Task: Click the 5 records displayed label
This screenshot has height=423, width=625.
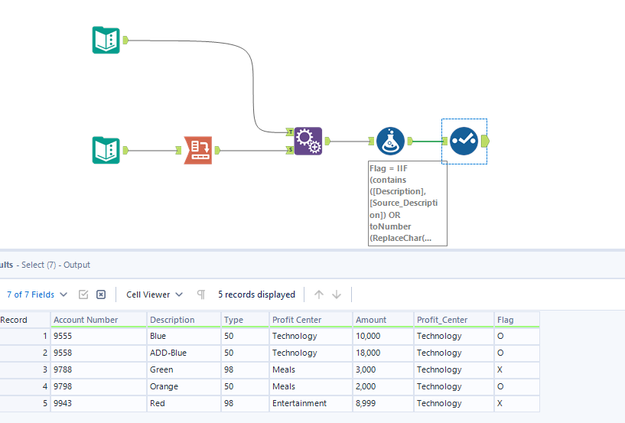Action: coord(257,295)
